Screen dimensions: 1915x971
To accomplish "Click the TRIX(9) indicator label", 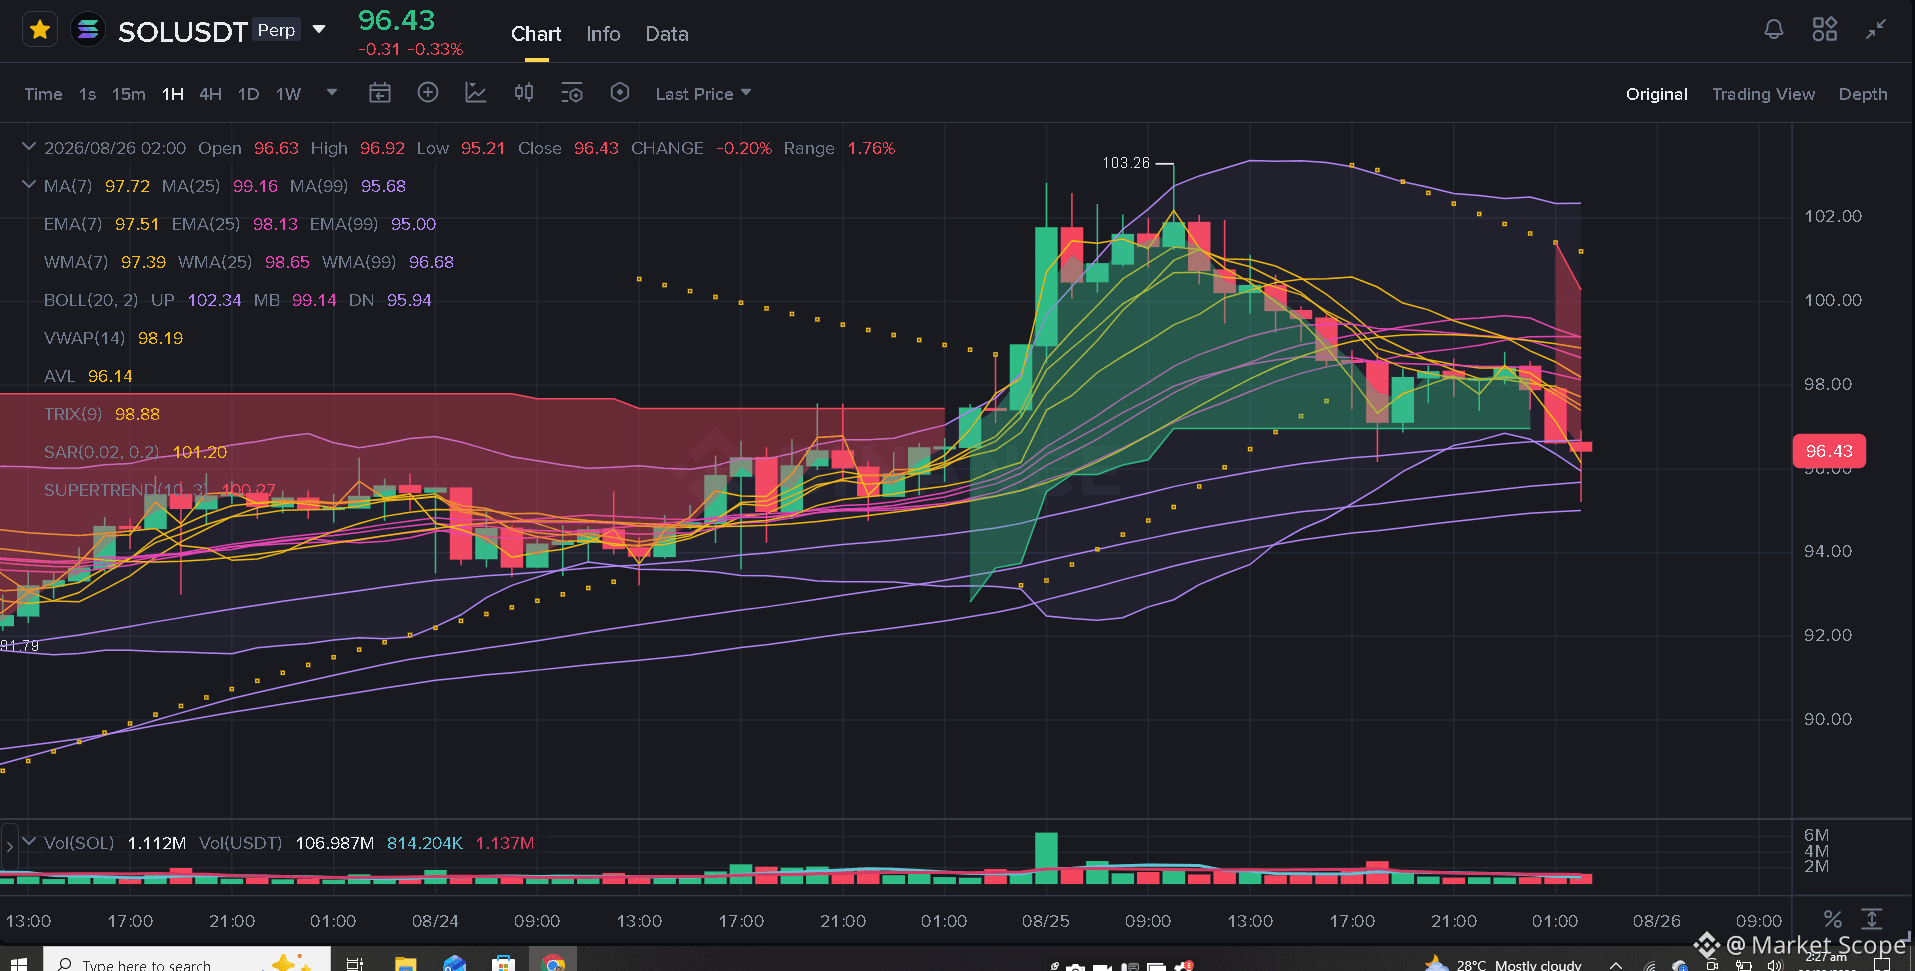I will tap(73, 414).
